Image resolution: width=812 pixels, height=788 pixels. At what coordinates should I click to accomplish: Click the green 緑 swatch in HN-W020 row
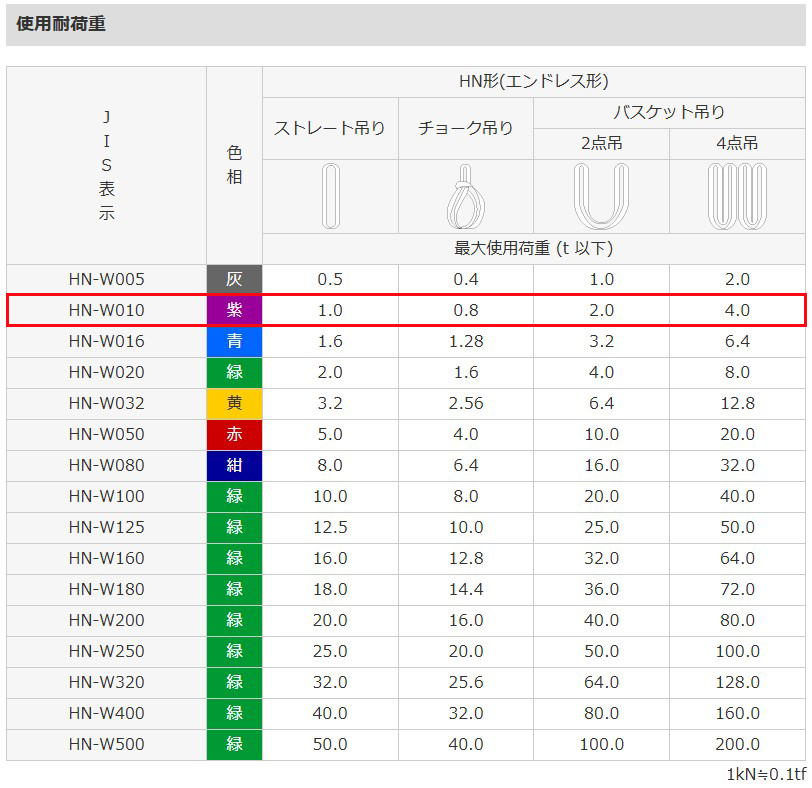(x=234, y=373)
